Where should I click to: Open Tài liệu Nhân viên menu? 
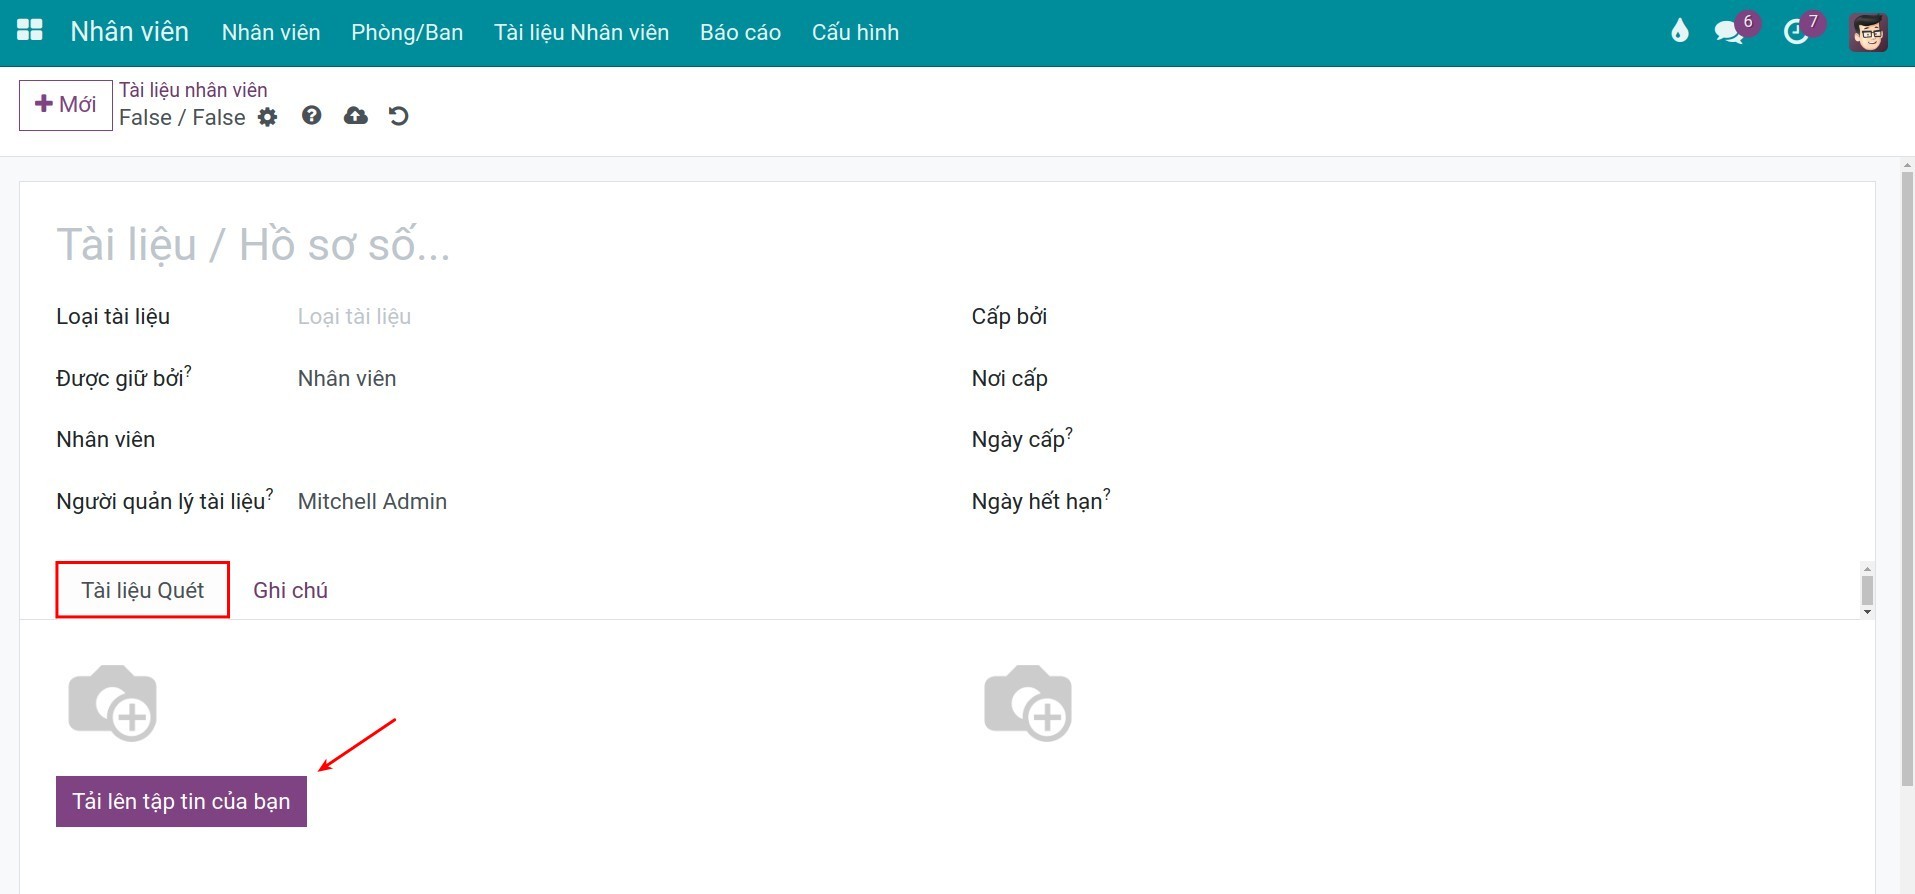point(581,32)
